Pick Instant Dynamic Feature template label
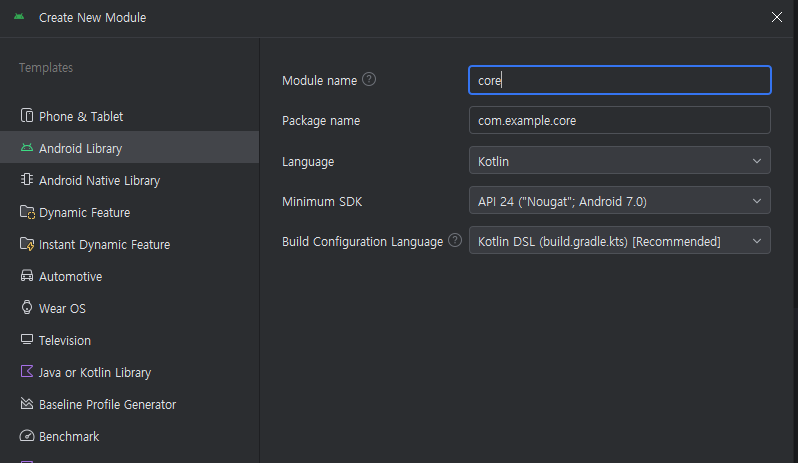The height and width of the screenshot is (463, 798). pyautogui.click(x=104, y=245)
